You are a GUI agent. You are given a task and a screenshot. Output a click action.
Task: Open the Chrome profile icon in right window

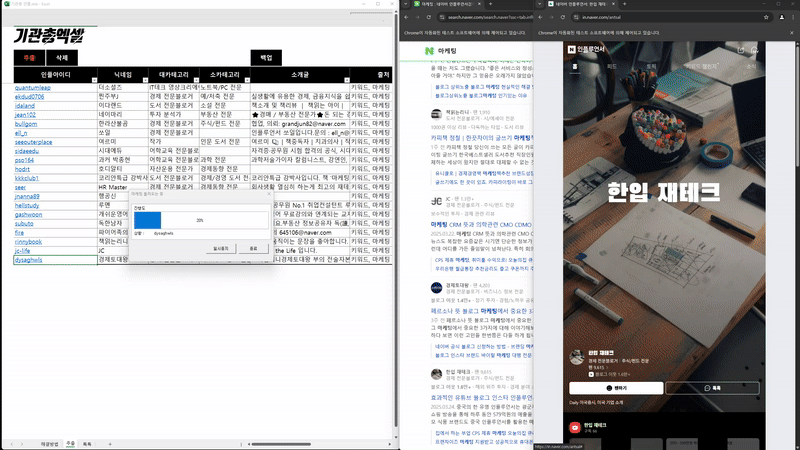782,17
